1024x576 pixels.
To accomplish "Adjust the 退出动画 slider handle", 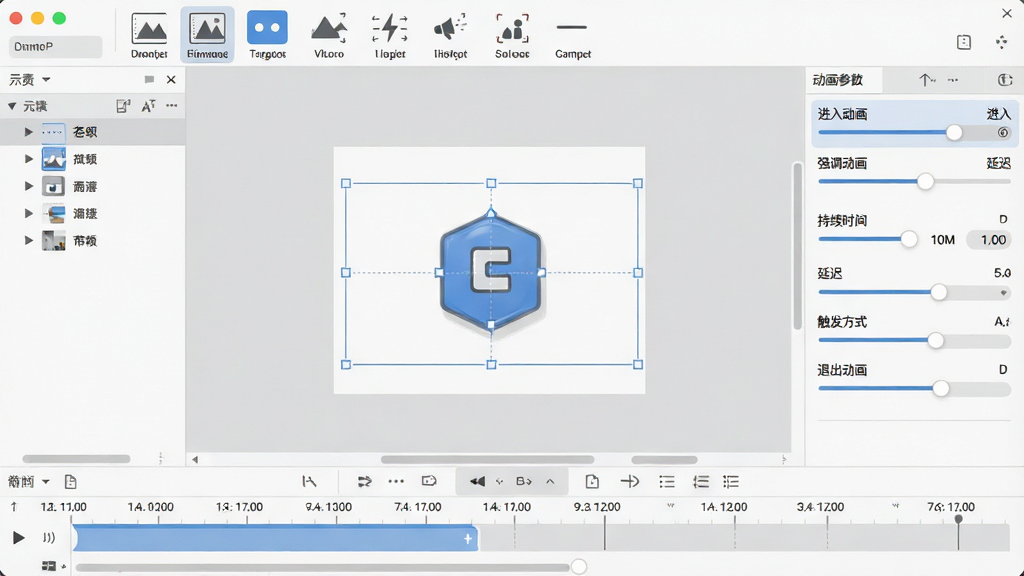I will [940, 389].
